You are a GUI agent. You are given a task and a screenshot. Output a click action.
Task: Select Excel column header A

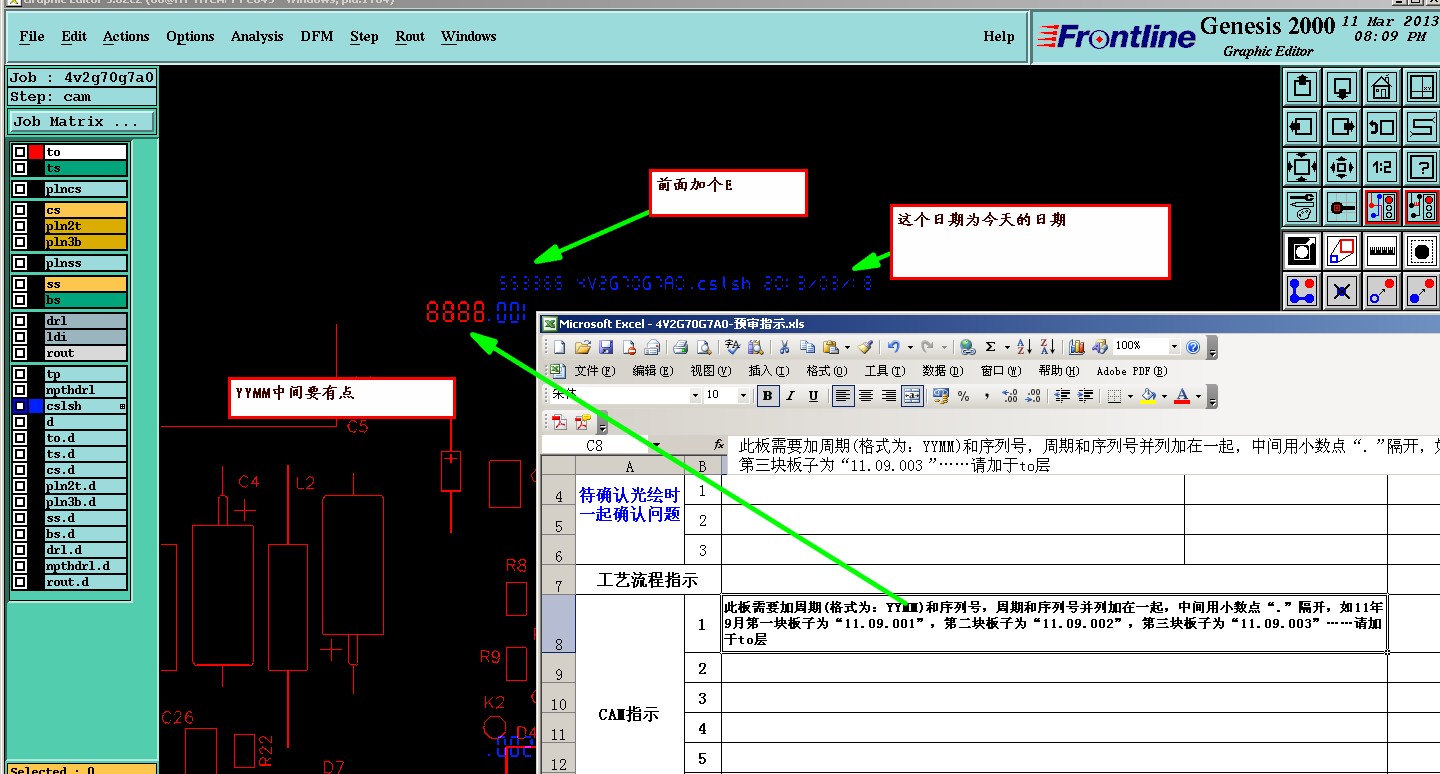(x=629, y=466)
